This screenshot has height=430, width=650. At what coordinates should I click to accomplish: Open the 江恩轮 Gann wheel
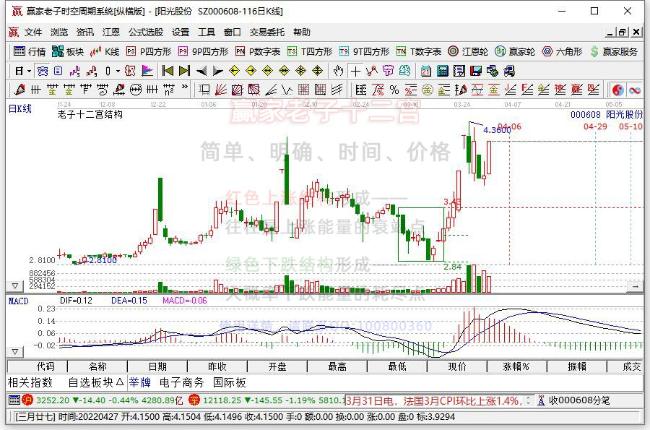pyautogui.click(x=468, y=51)
